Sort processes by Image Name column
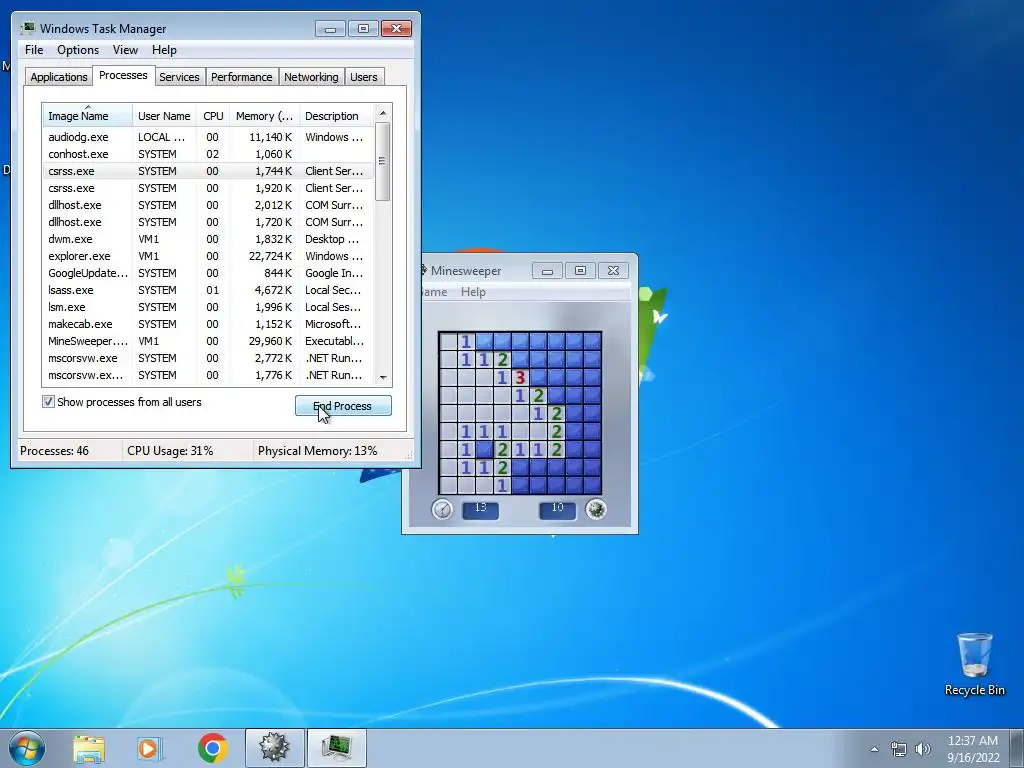The height and width of the screenshot is (768, 1024). [x=88, y=116]
